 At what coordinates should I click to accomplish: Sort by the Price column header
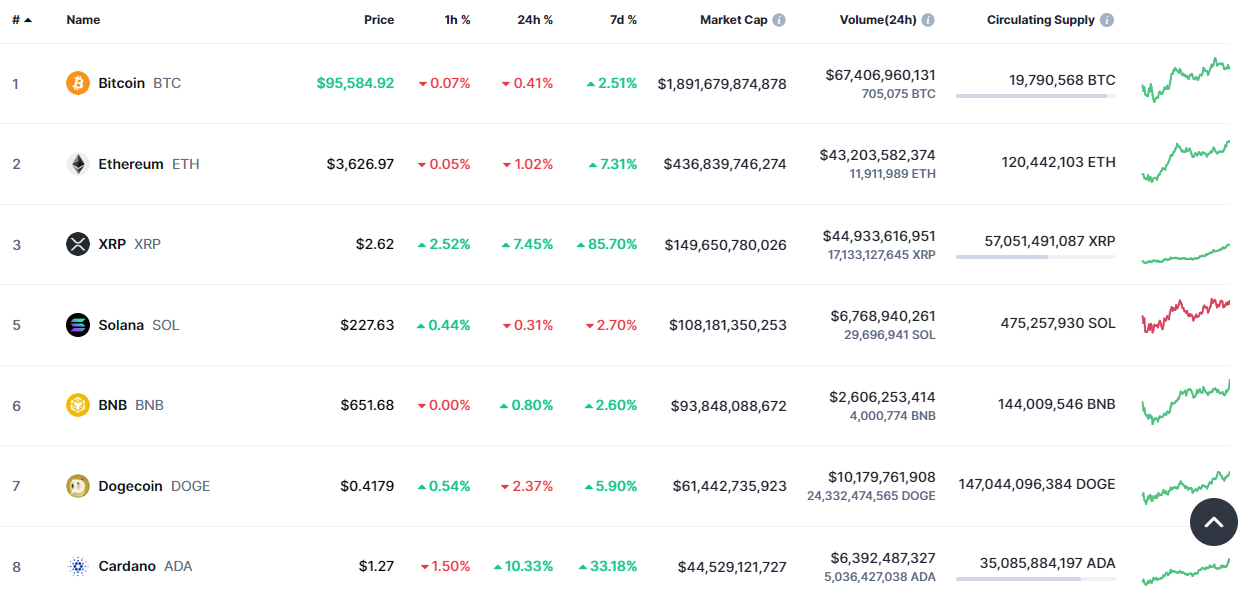point(379,20)
